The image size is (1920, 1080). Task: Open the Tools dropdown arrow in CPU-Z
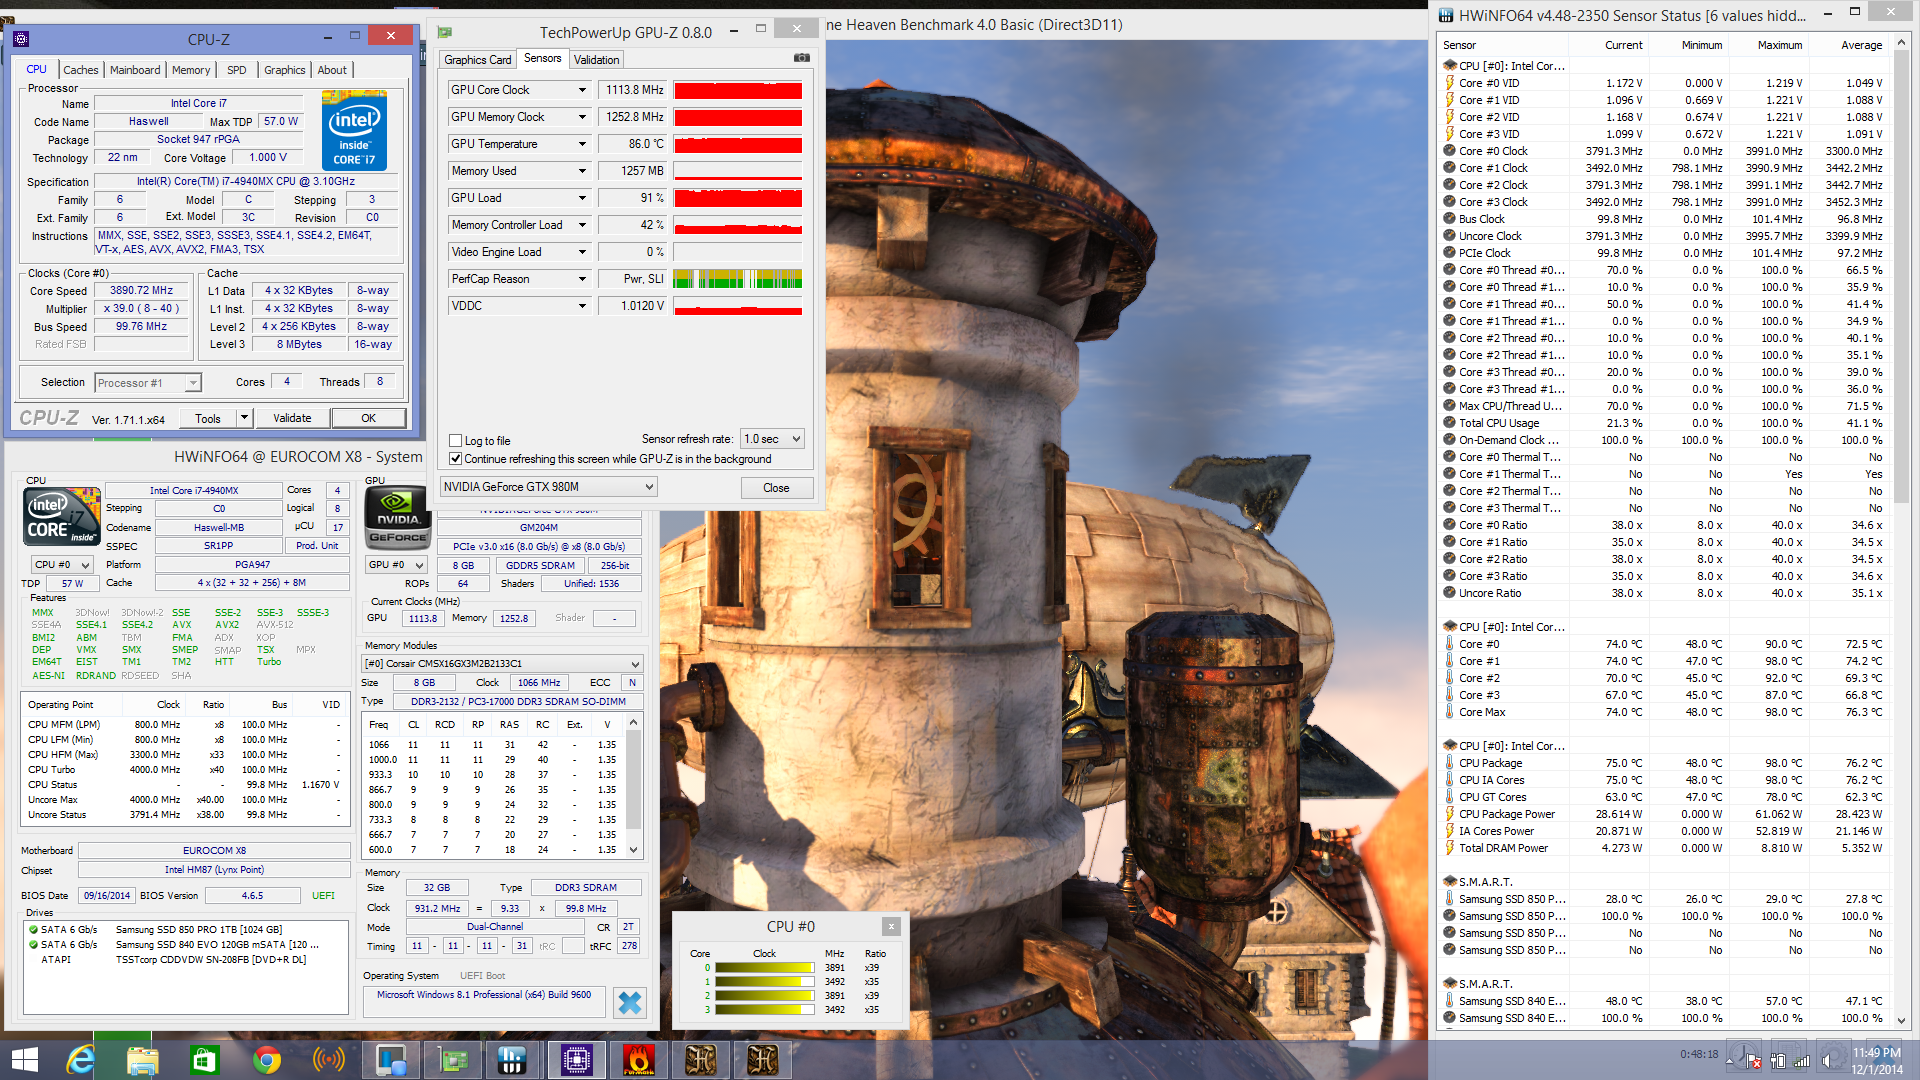(x=244, y=418)
